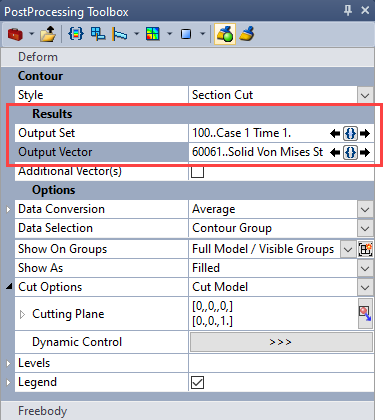Open the Data Conversion dropdown
The width and height of the screenshot is (383, 420).
pos(365,210)
